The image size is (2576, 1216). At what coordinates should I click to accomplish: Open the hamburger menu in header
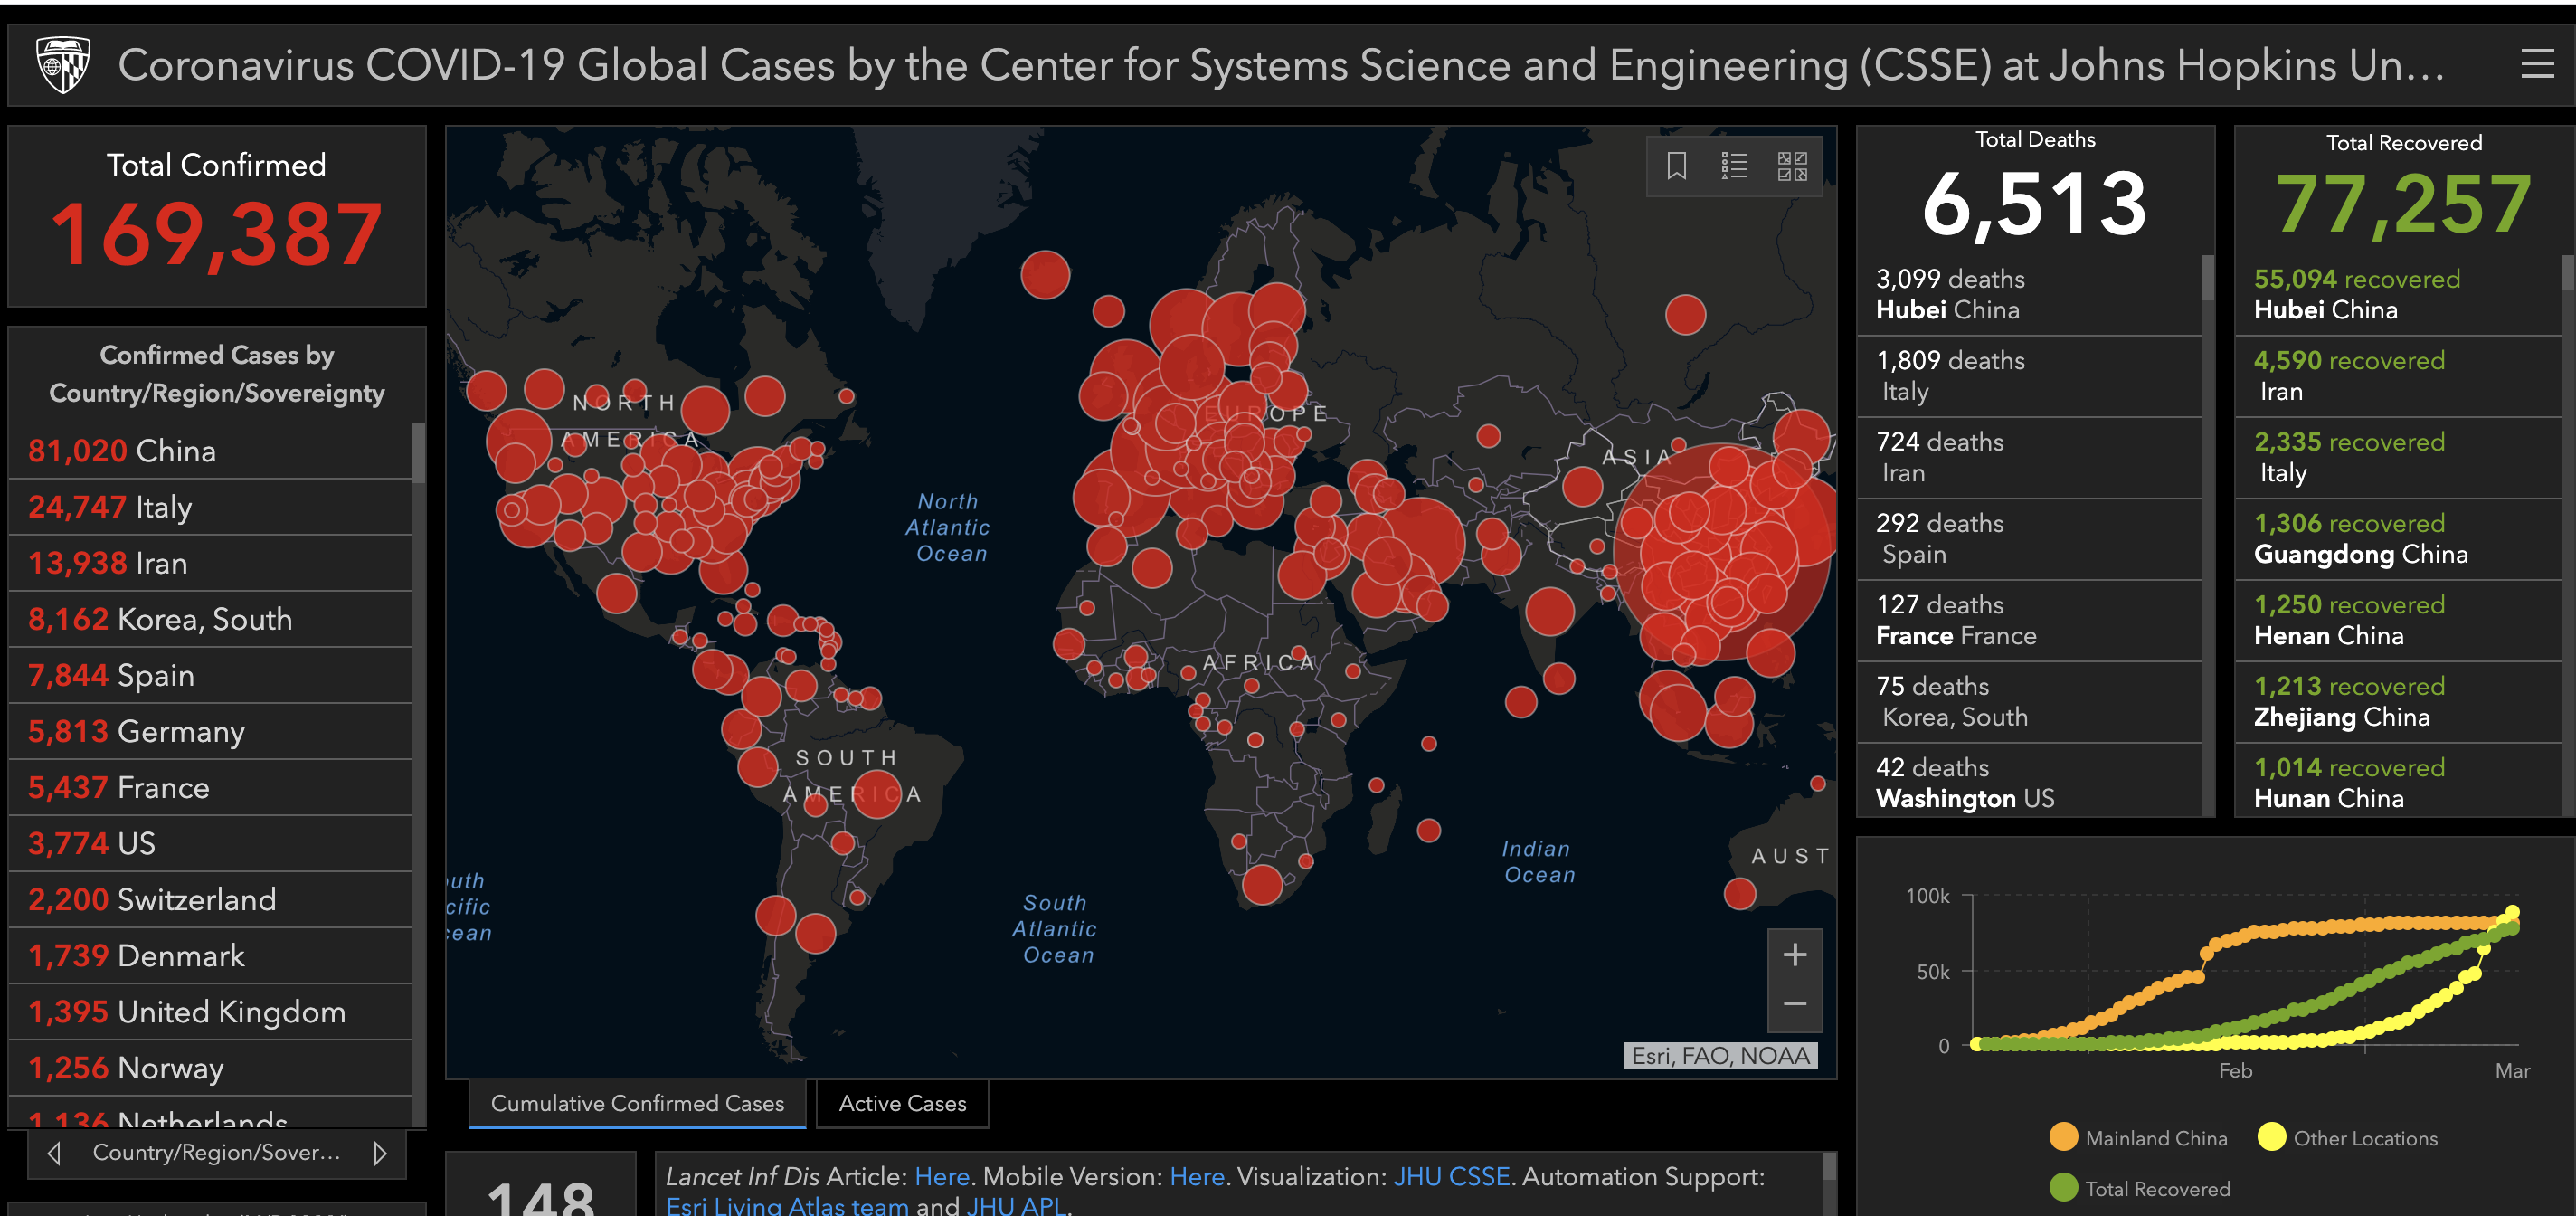click(x=2537, y=65)
